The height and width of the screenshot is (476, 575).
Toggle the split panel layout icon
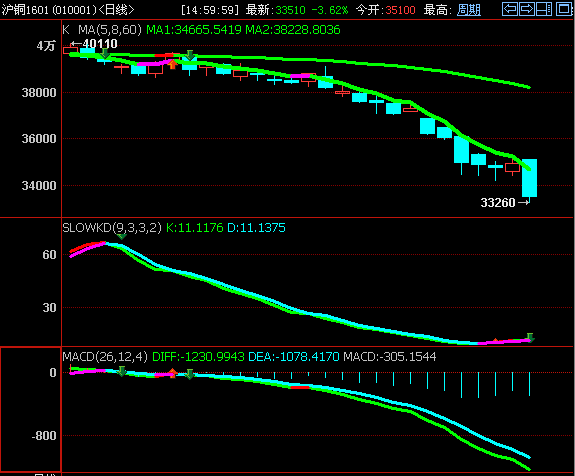[x=544, y=8]
